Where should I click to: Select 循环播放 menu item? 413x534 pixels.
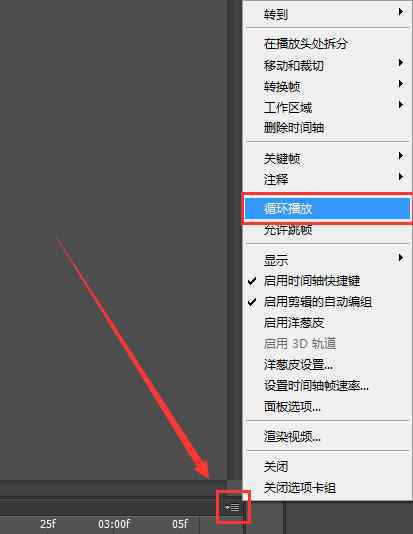coord(328,208)
